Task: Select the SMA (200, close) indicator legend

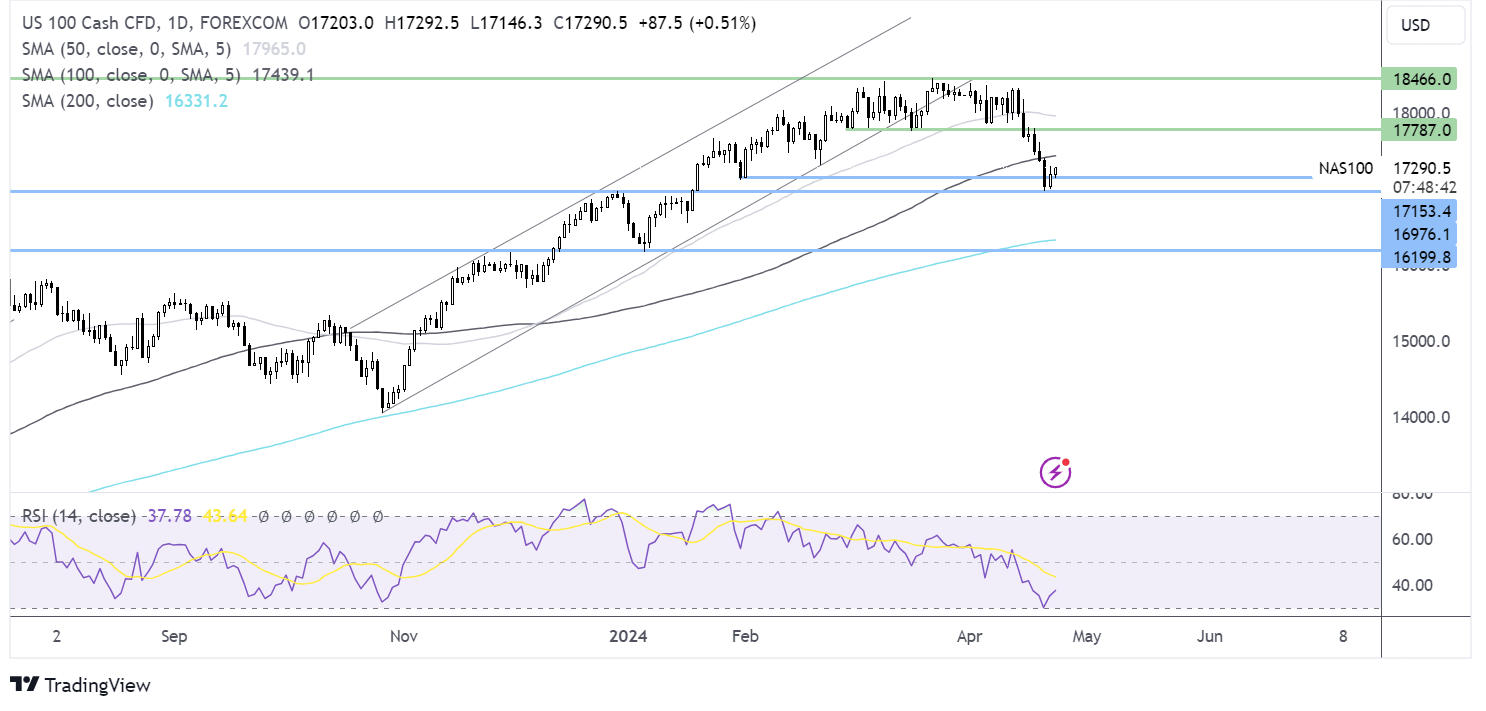Action: pyautogui.click(x=87, y=101)
